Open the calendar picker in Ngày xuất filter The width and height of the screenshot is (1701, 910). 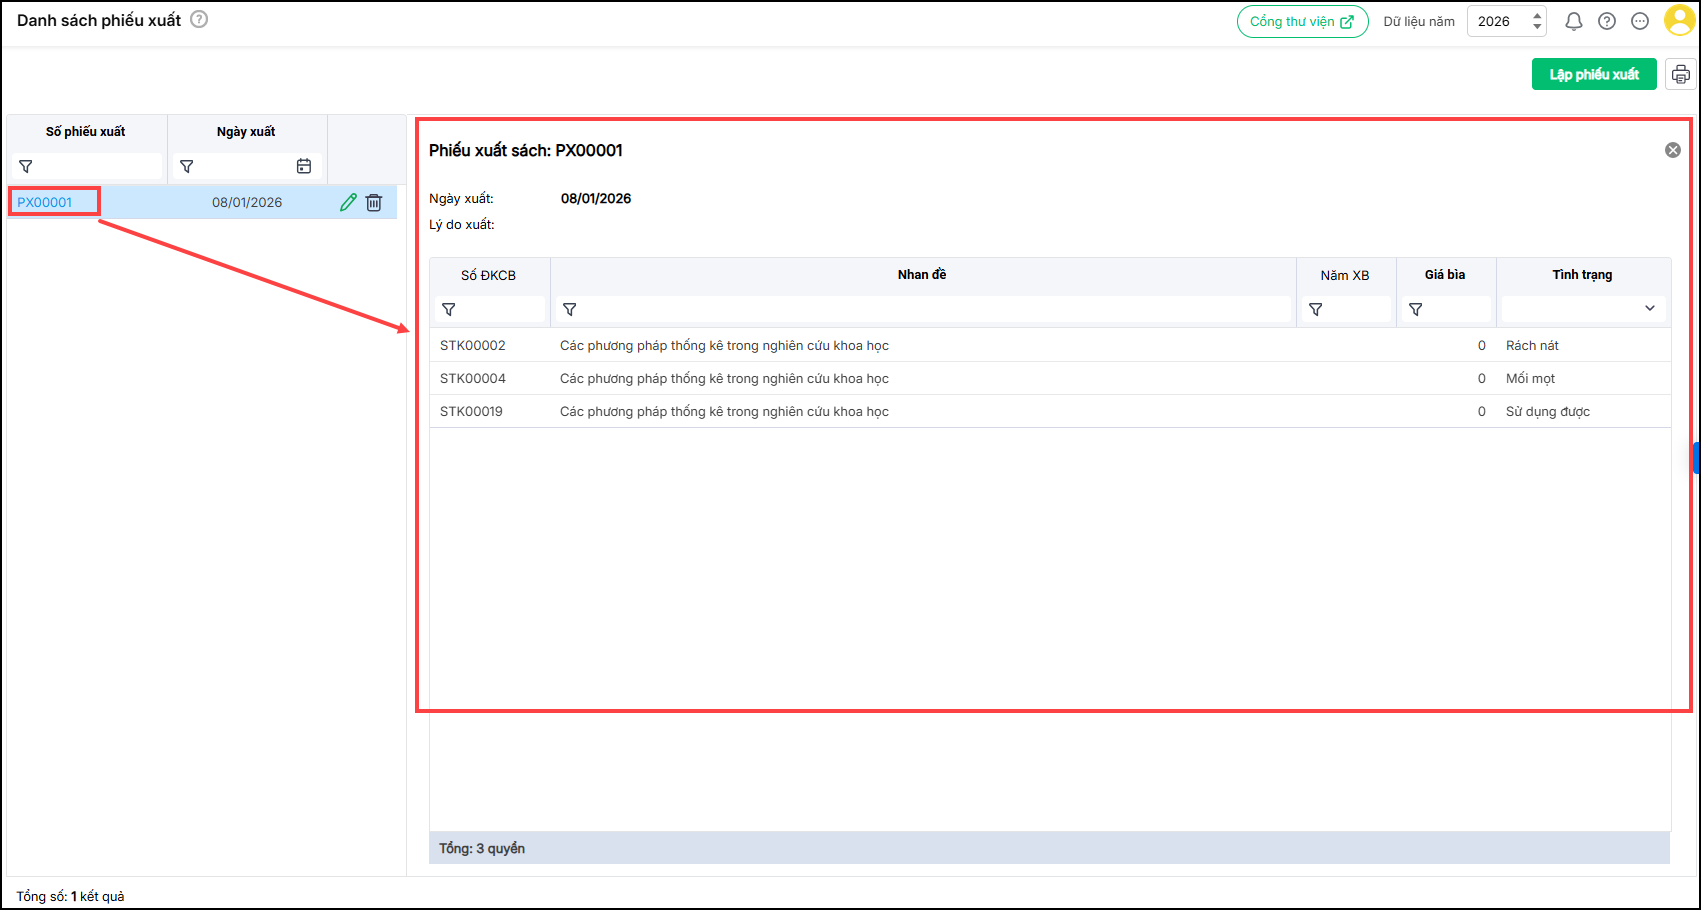[x=304, y=166]
